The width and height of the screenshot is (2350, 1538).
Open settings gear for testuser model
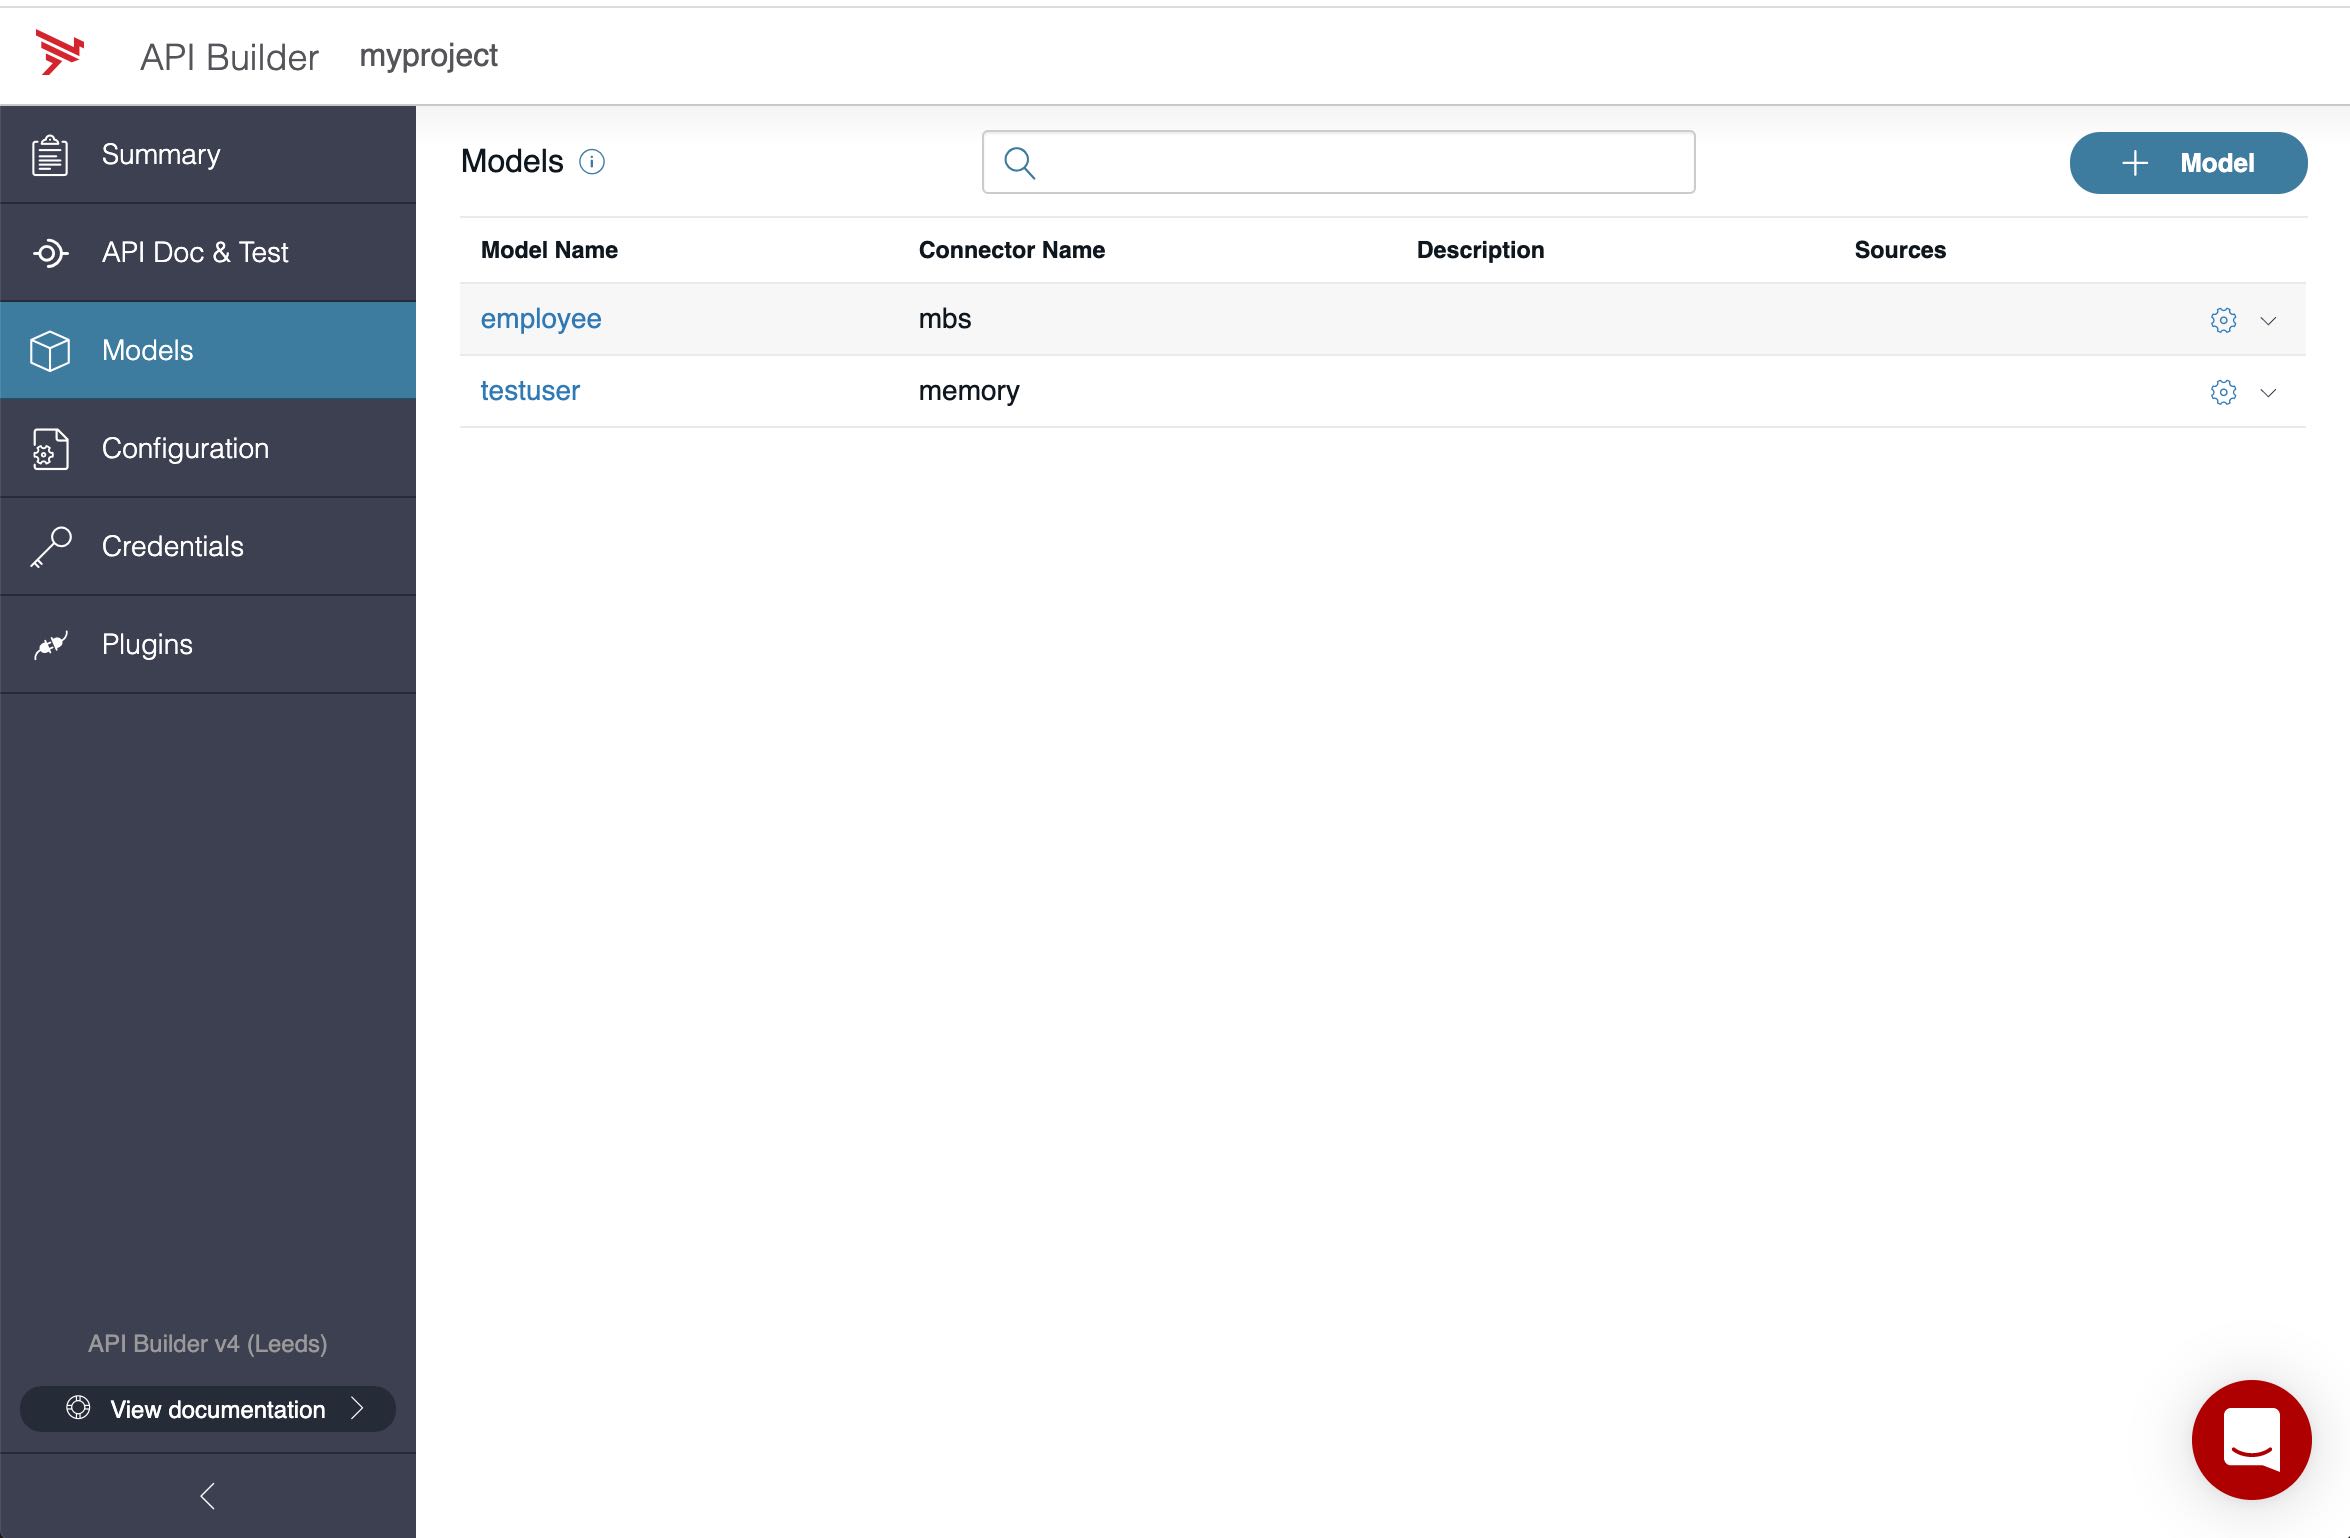coord(2223,392)
